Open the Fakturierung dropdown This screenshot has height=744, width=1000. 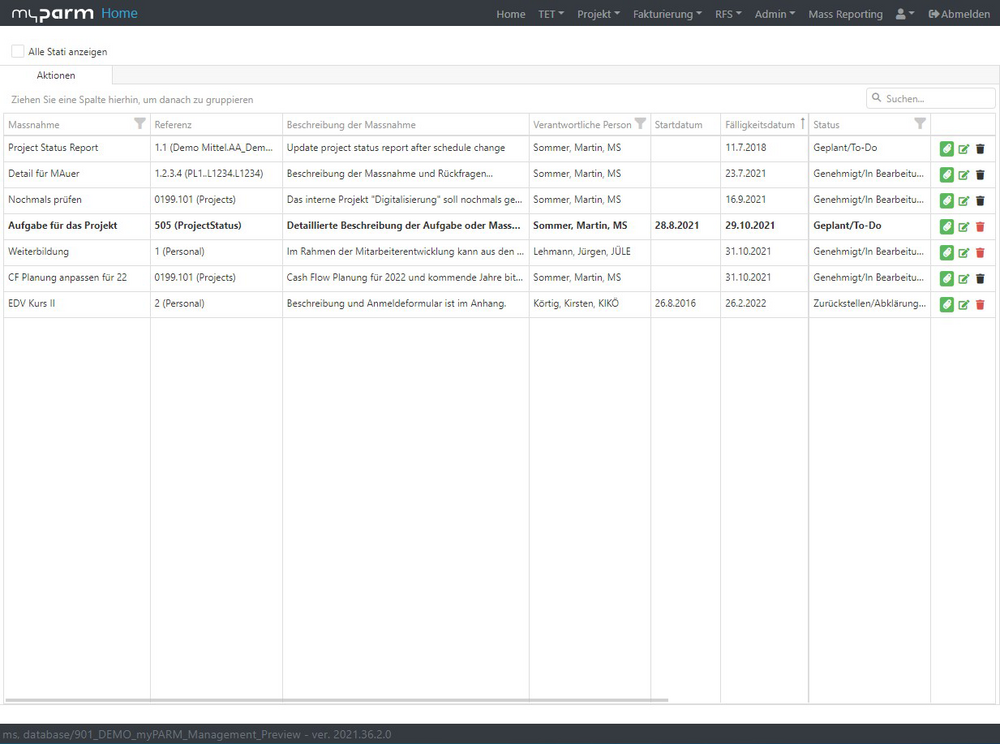coord(667,14)
